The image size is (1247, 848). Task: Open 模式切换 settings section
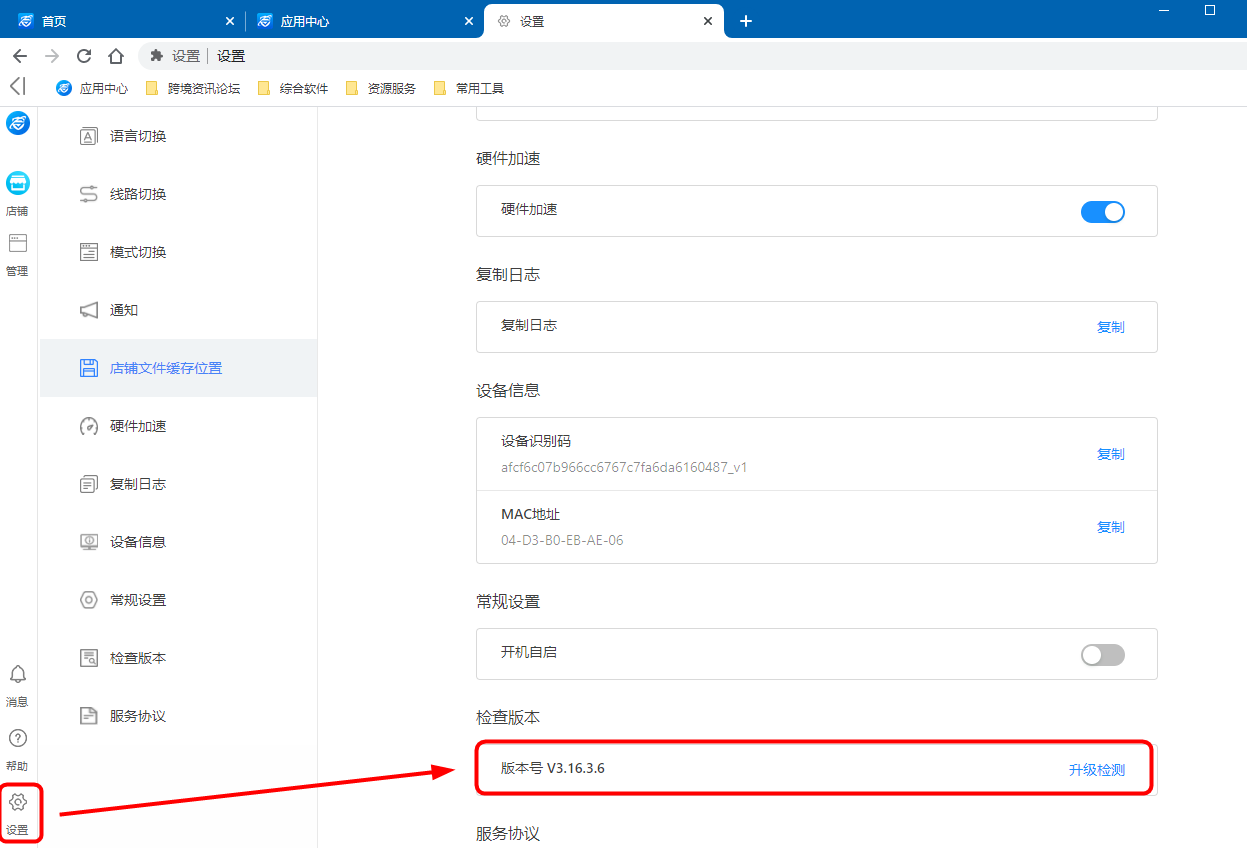pyautogui.click(x=138, y=252)
